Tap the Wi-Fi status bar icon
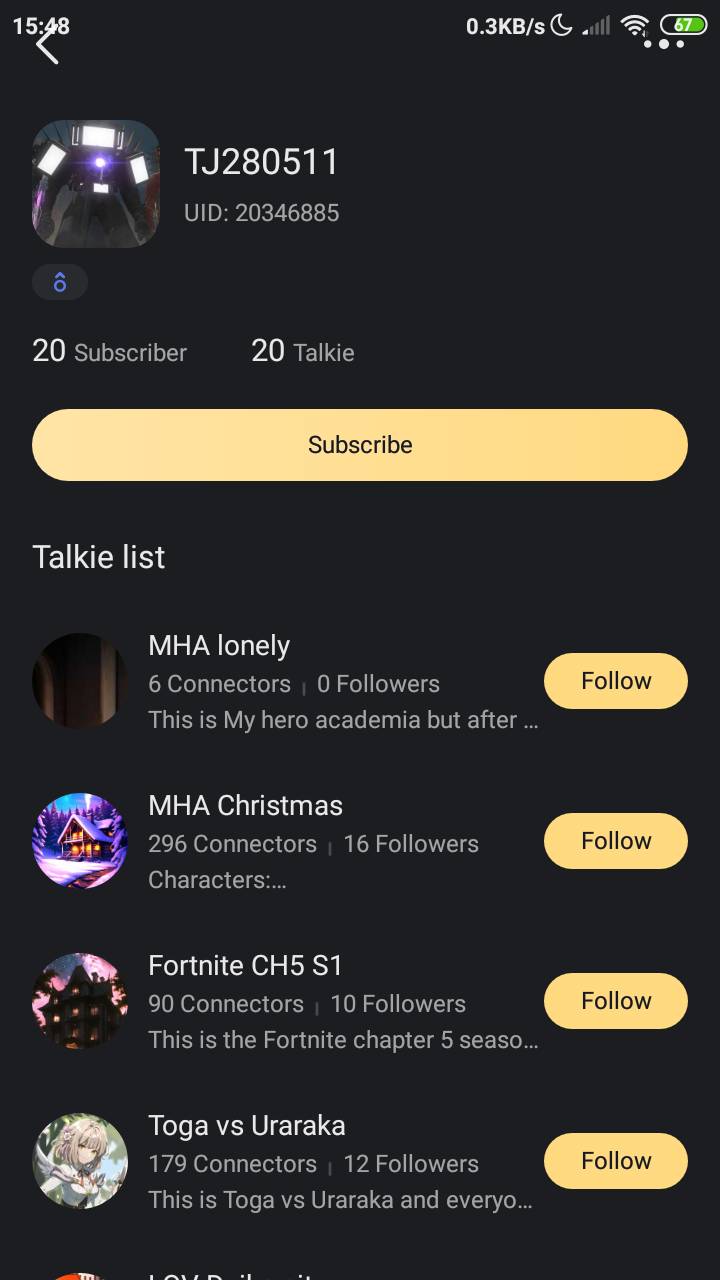Image resolution: width=720 pixels, height=1280 pixels. click(634, 26)
